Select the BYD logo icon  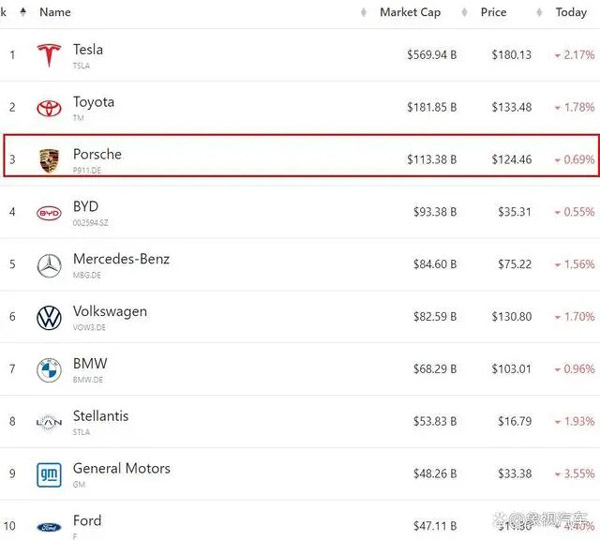[49, 213]
